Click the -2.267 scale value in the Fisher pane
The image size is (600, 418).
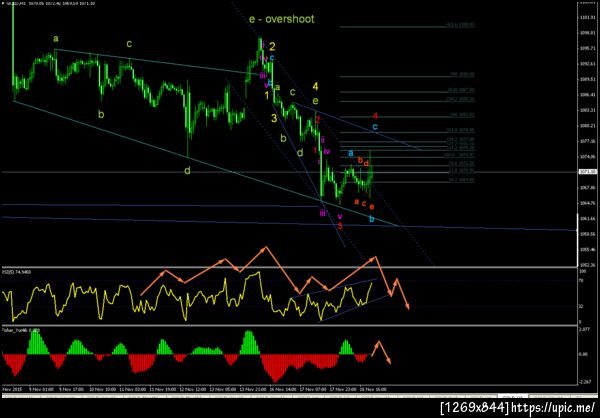pyautogui.click(x=584, y=381)
